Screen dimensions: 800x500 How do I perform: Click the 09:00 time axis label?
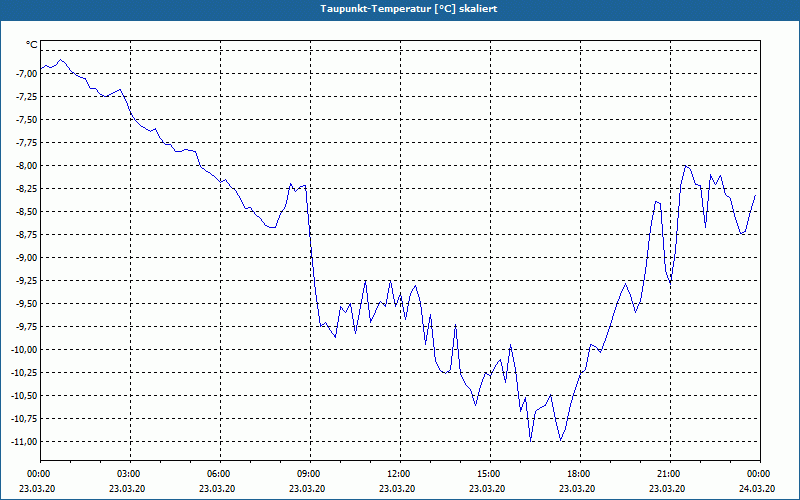(x=310, y=474)
